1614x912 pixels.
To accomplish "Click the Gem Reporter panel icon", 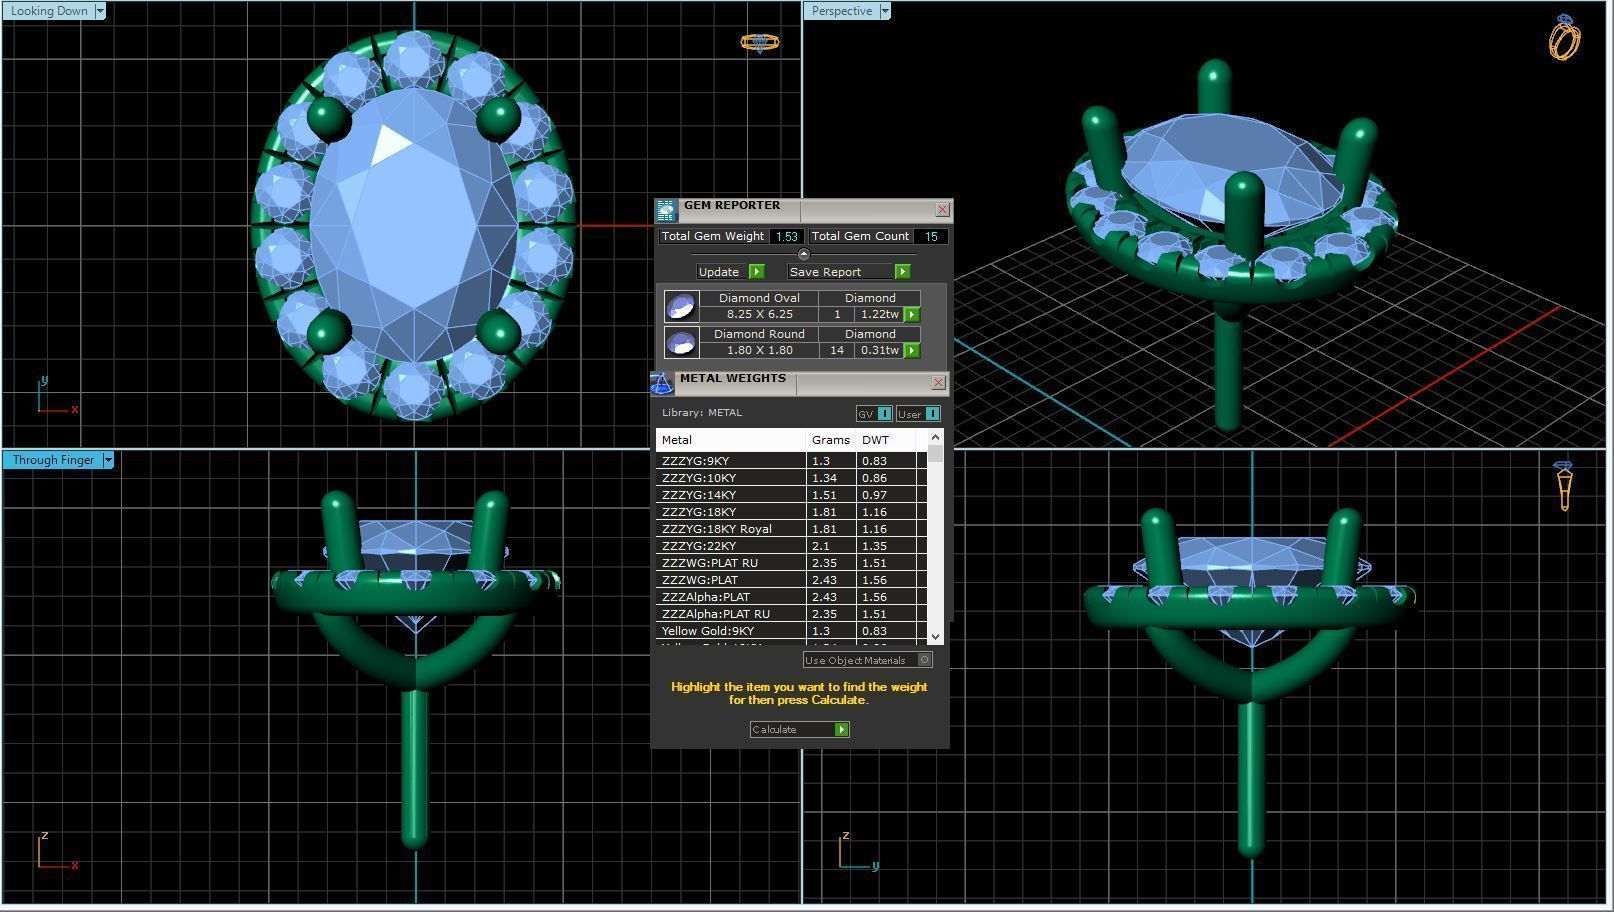I will tap(666, 210).
